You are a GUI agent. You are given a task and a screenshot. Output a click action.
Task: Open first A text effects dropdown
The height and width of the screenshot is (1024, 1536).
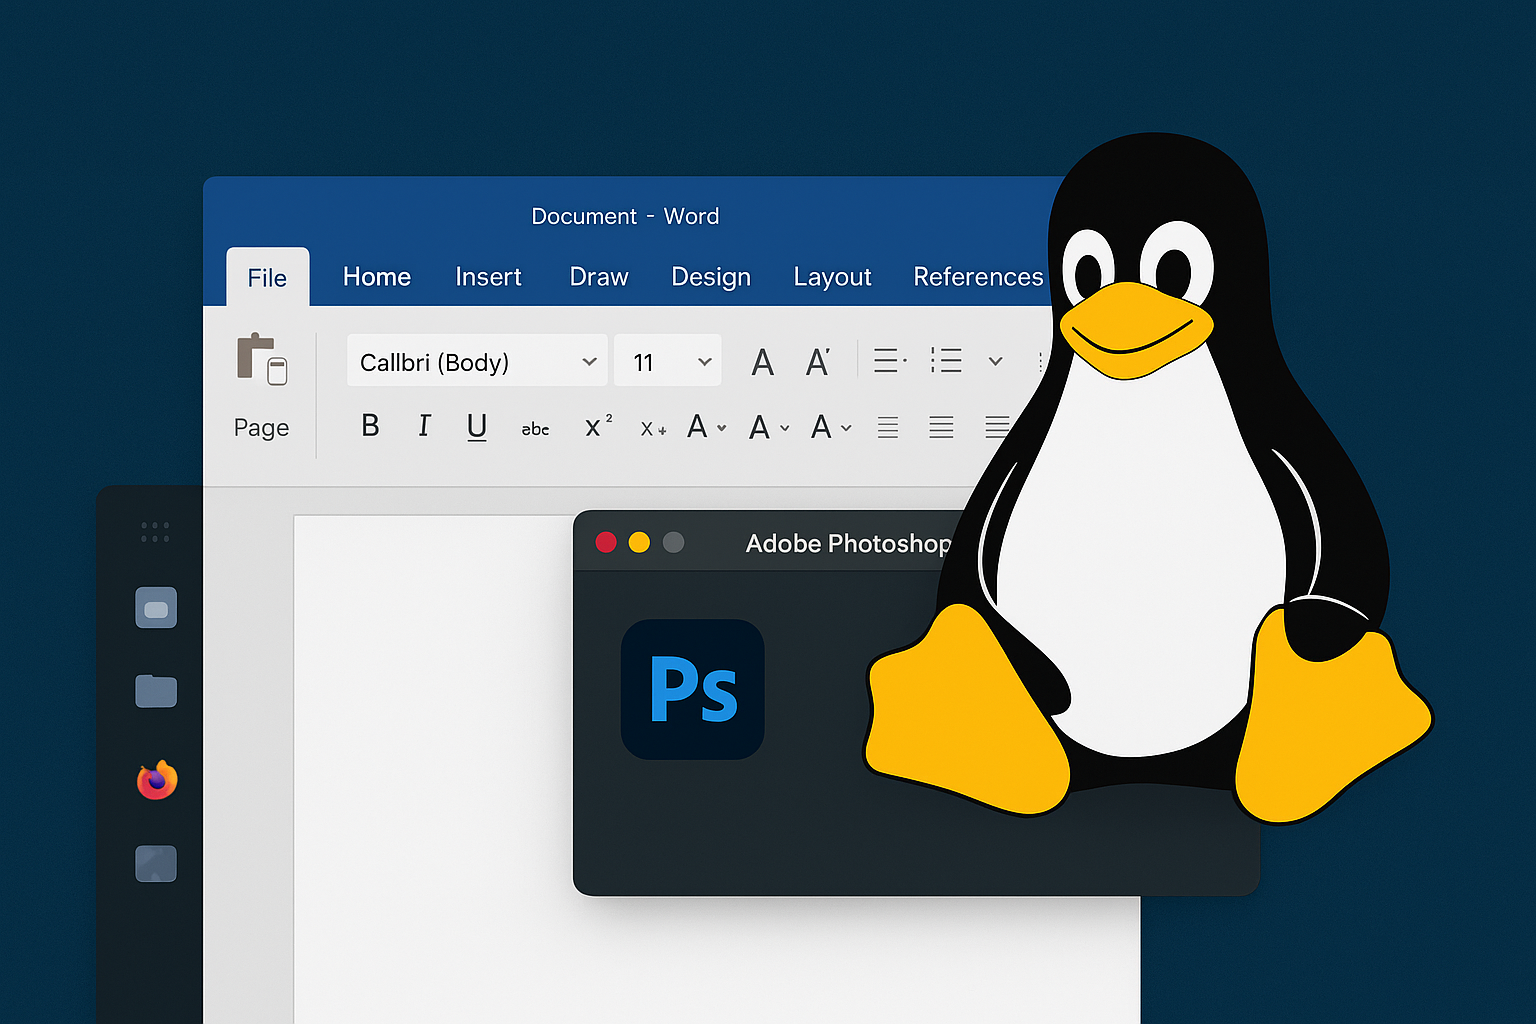coord(707,427)
